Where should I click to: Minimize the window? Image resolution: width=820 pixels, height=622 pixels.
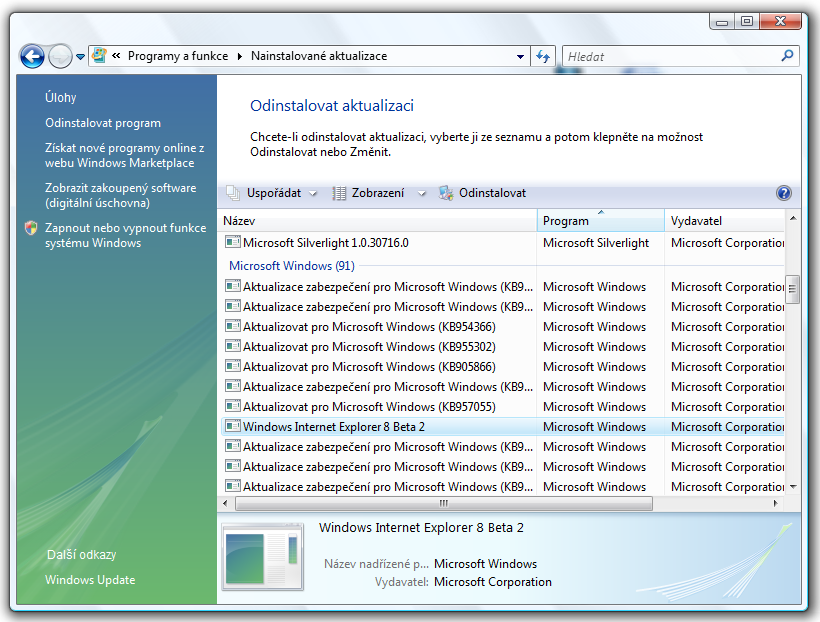[722, 21]
